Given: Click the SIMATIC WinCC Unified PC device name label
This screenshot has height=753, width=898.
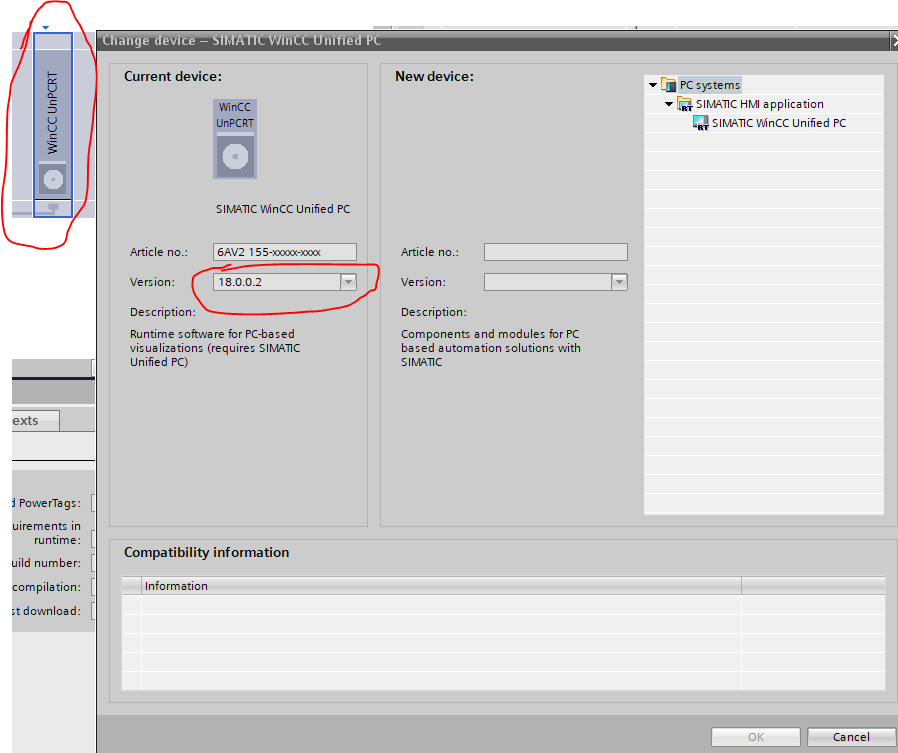Looking at the screenshot, I should (283, 209).
